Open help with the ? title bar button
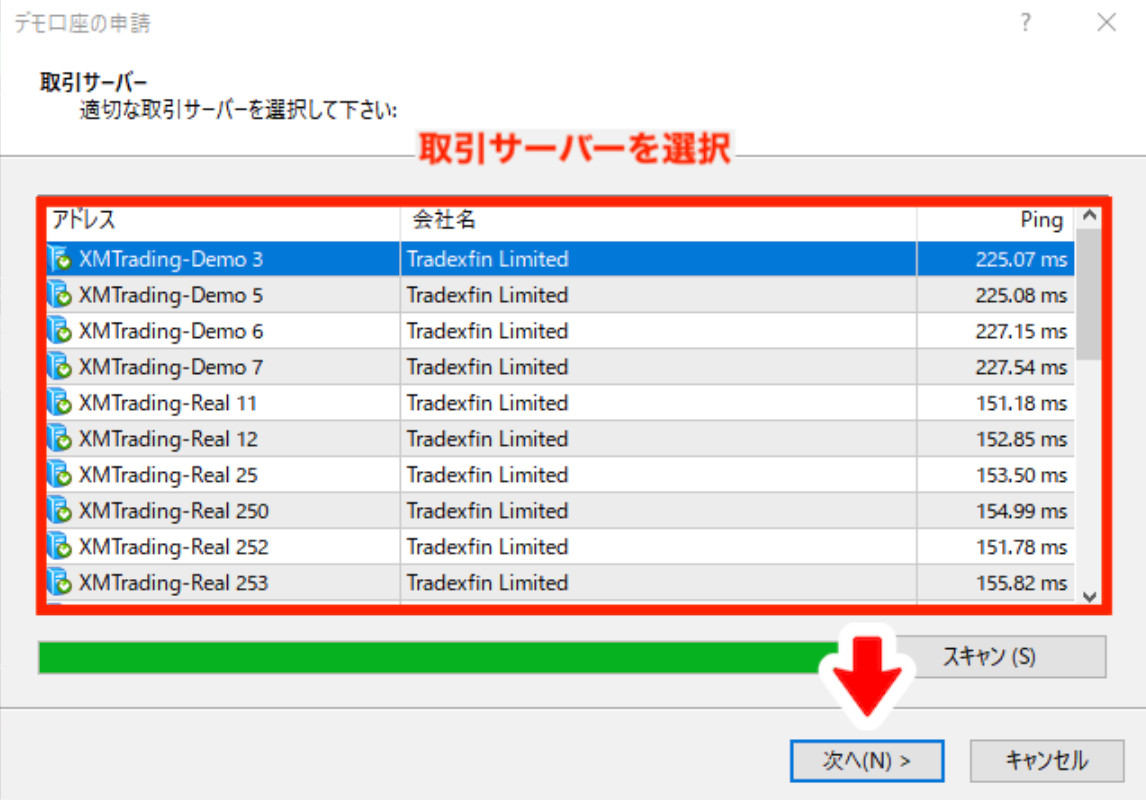Screen dimensions: 1146x800 pyautogui.click(x=1026, y=23)
